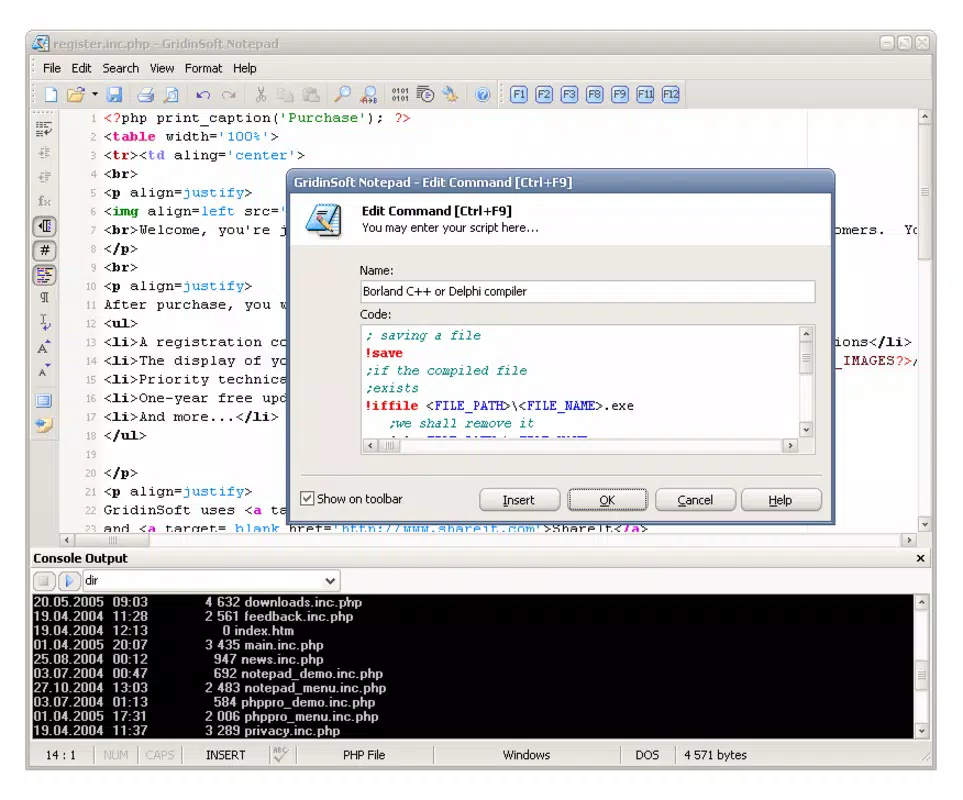
Task: Open print preview icon
Action: pyautogui.click(x=171, y=95)
